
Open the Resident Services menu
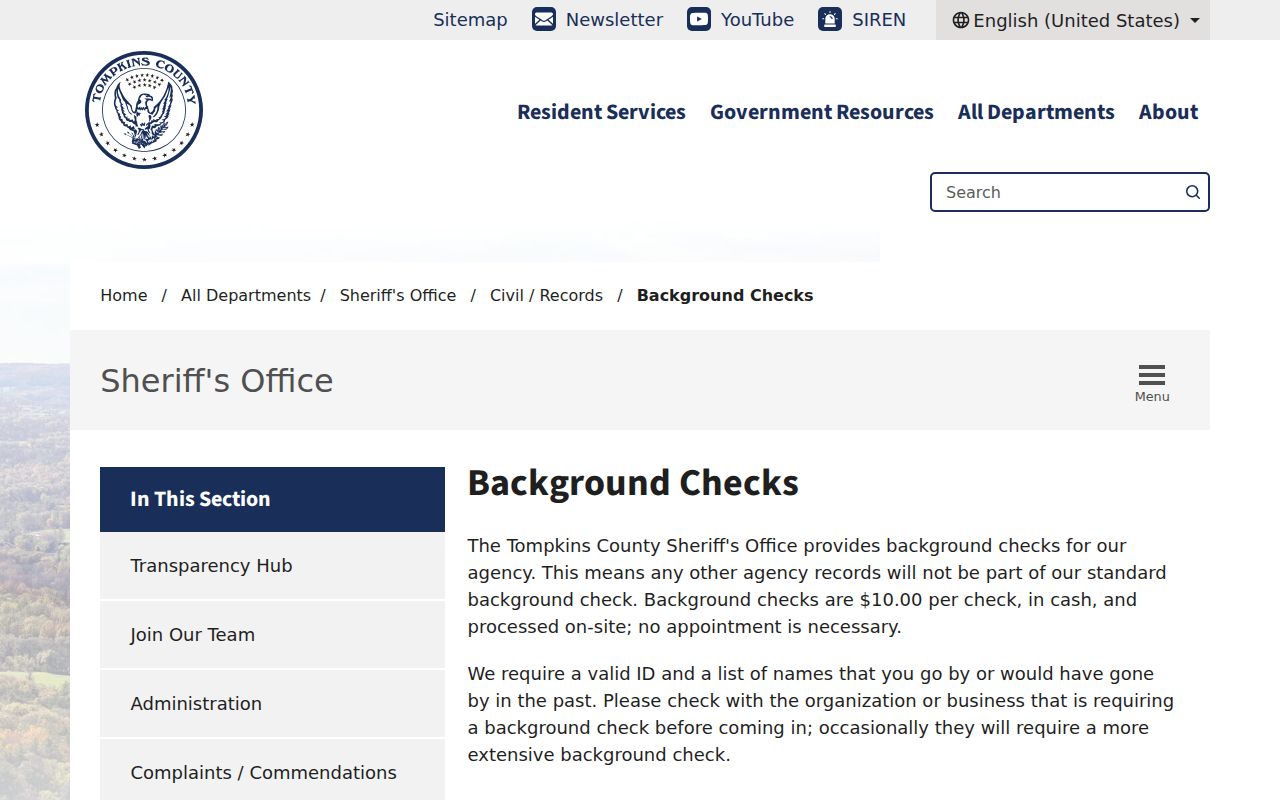coord(601,112)
